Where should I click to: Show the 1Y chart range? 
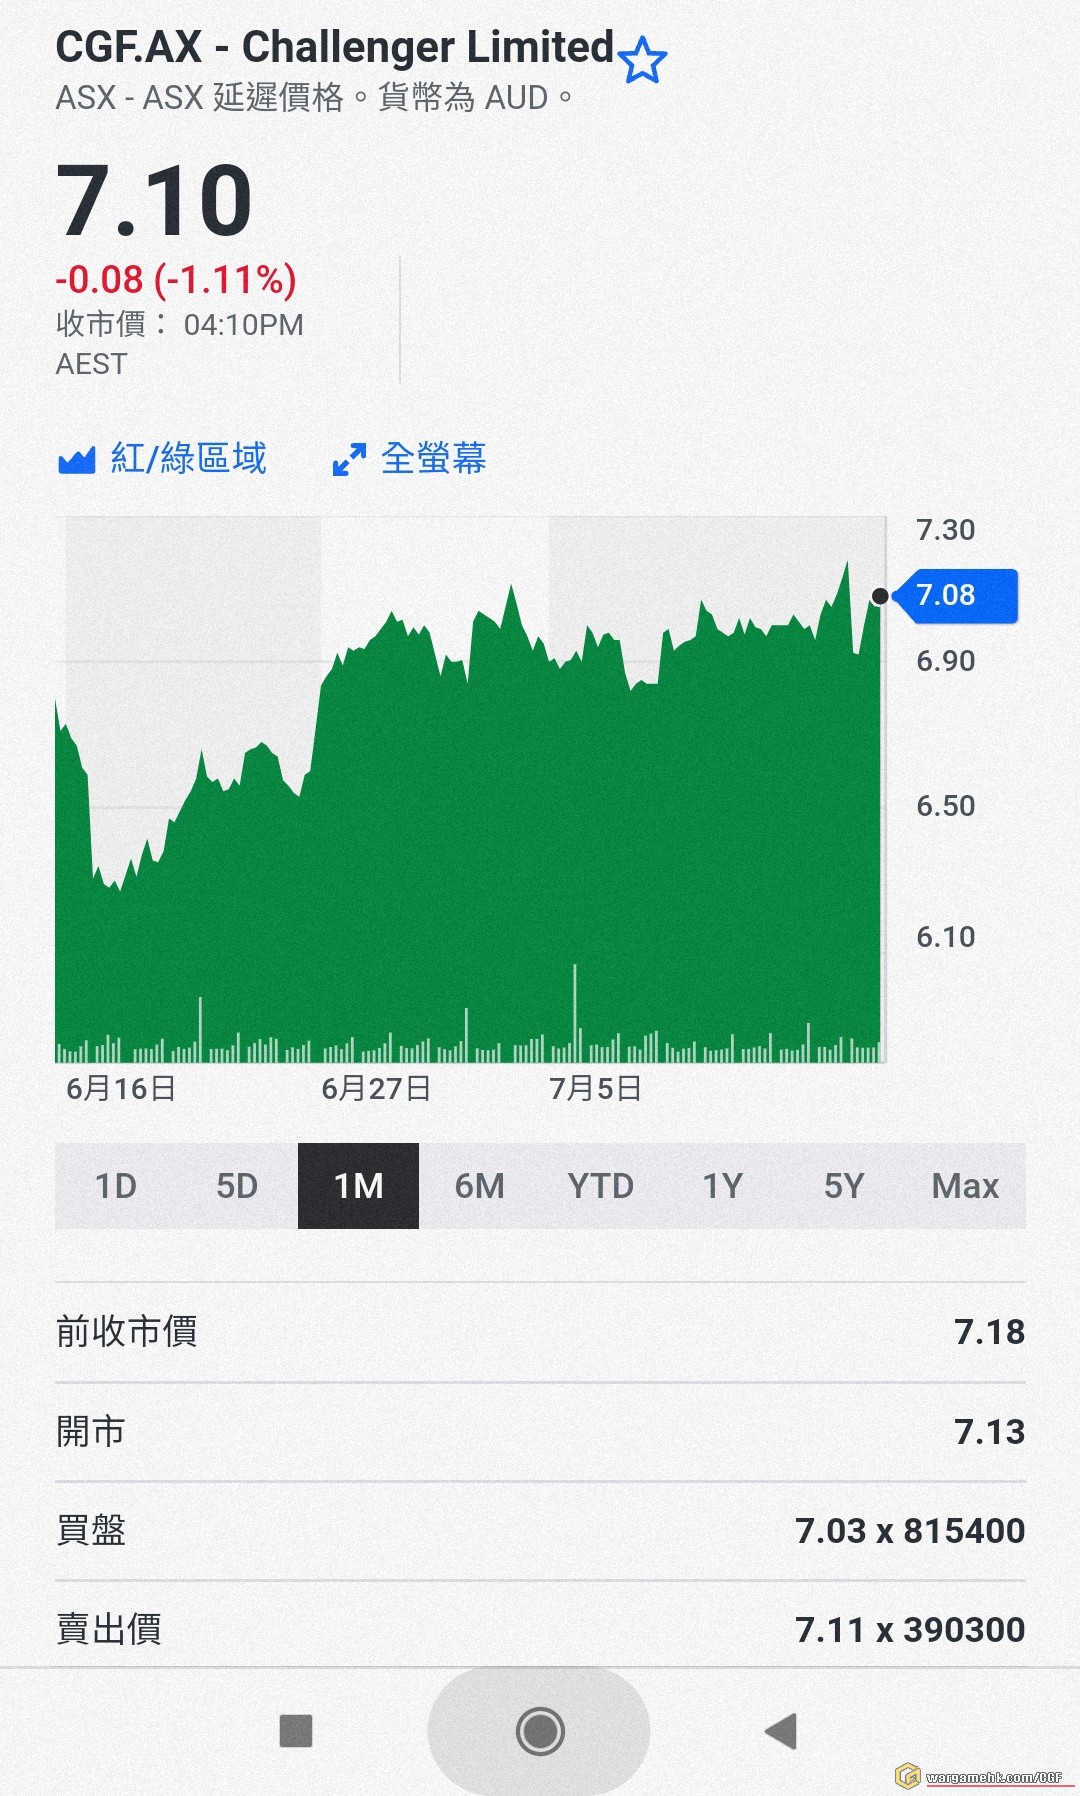point(722,1186)
